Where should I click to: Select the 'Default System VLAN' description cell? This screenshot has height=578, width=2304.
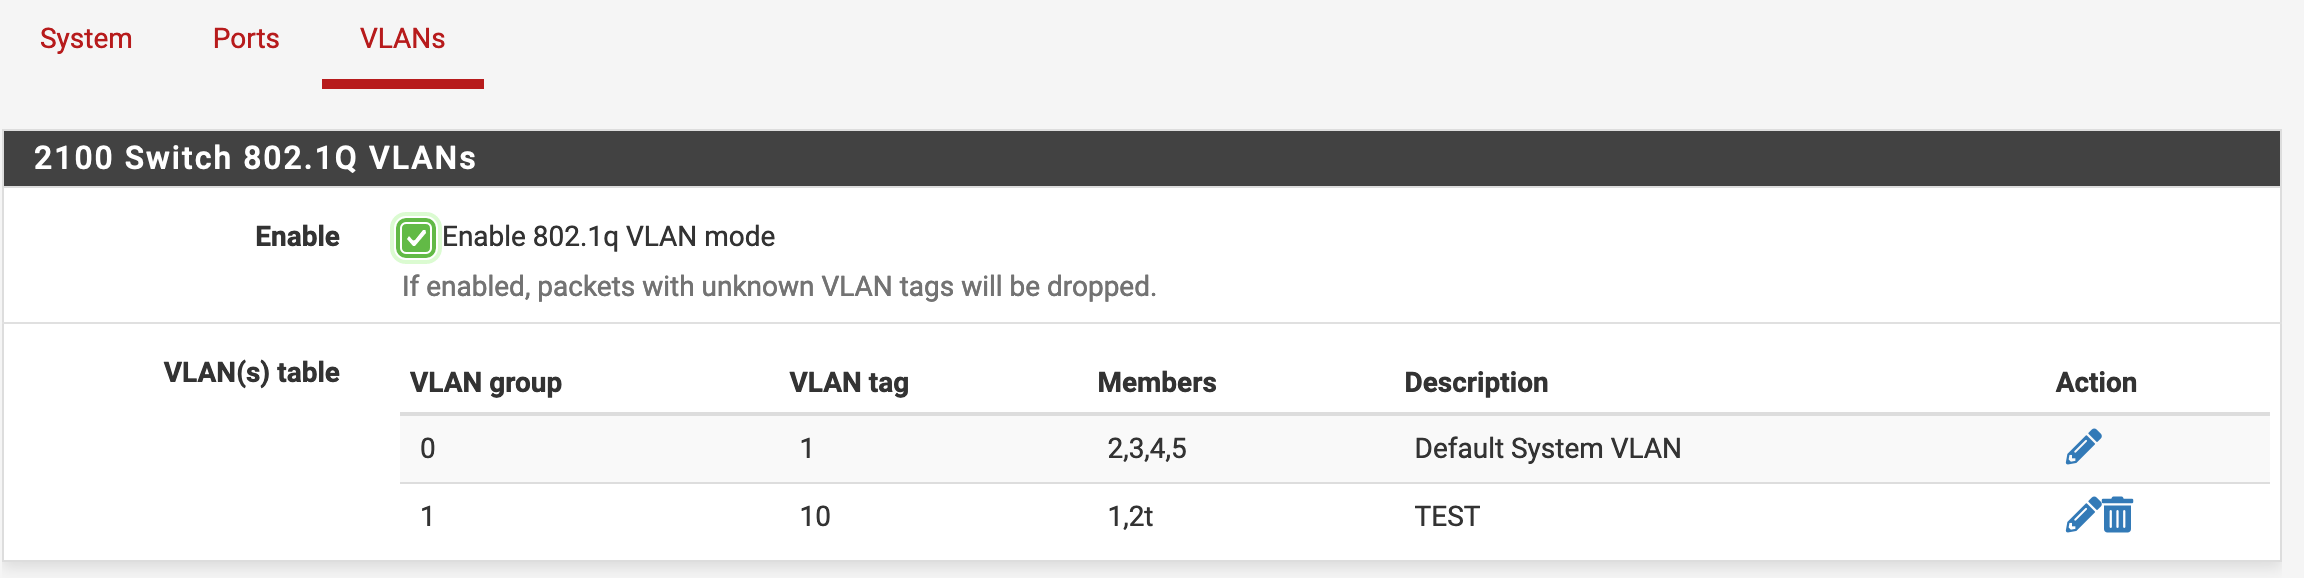tap(1547, 448)
